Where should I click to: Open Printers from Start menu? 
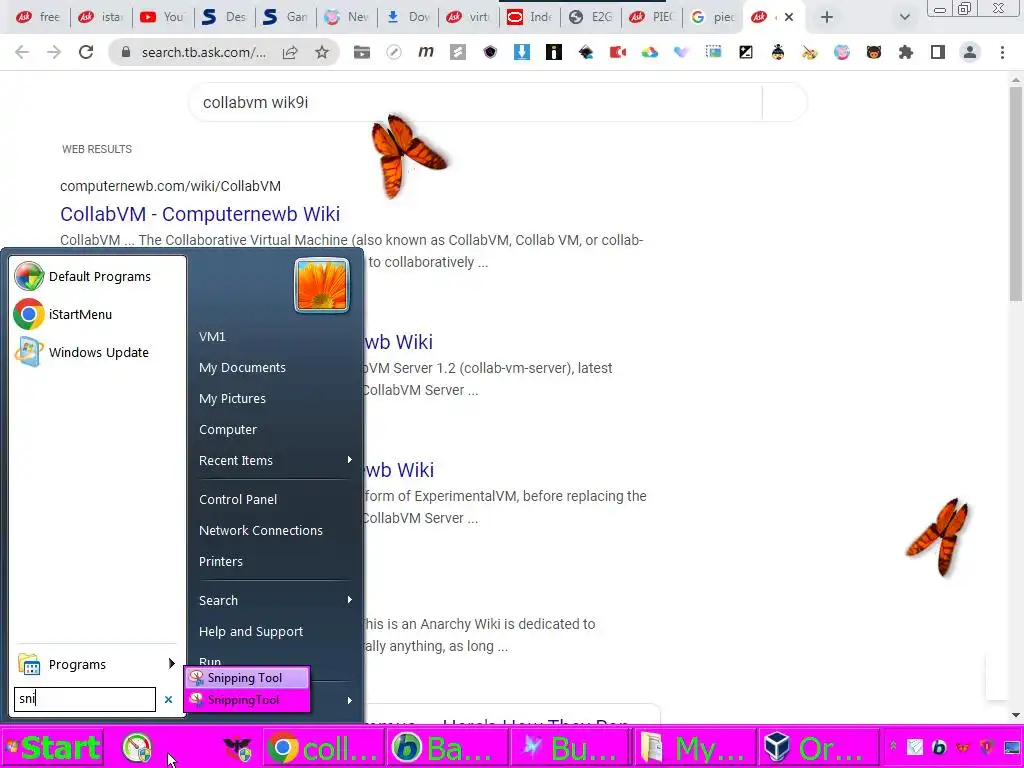pyautogui.click(x=221, y=561)
